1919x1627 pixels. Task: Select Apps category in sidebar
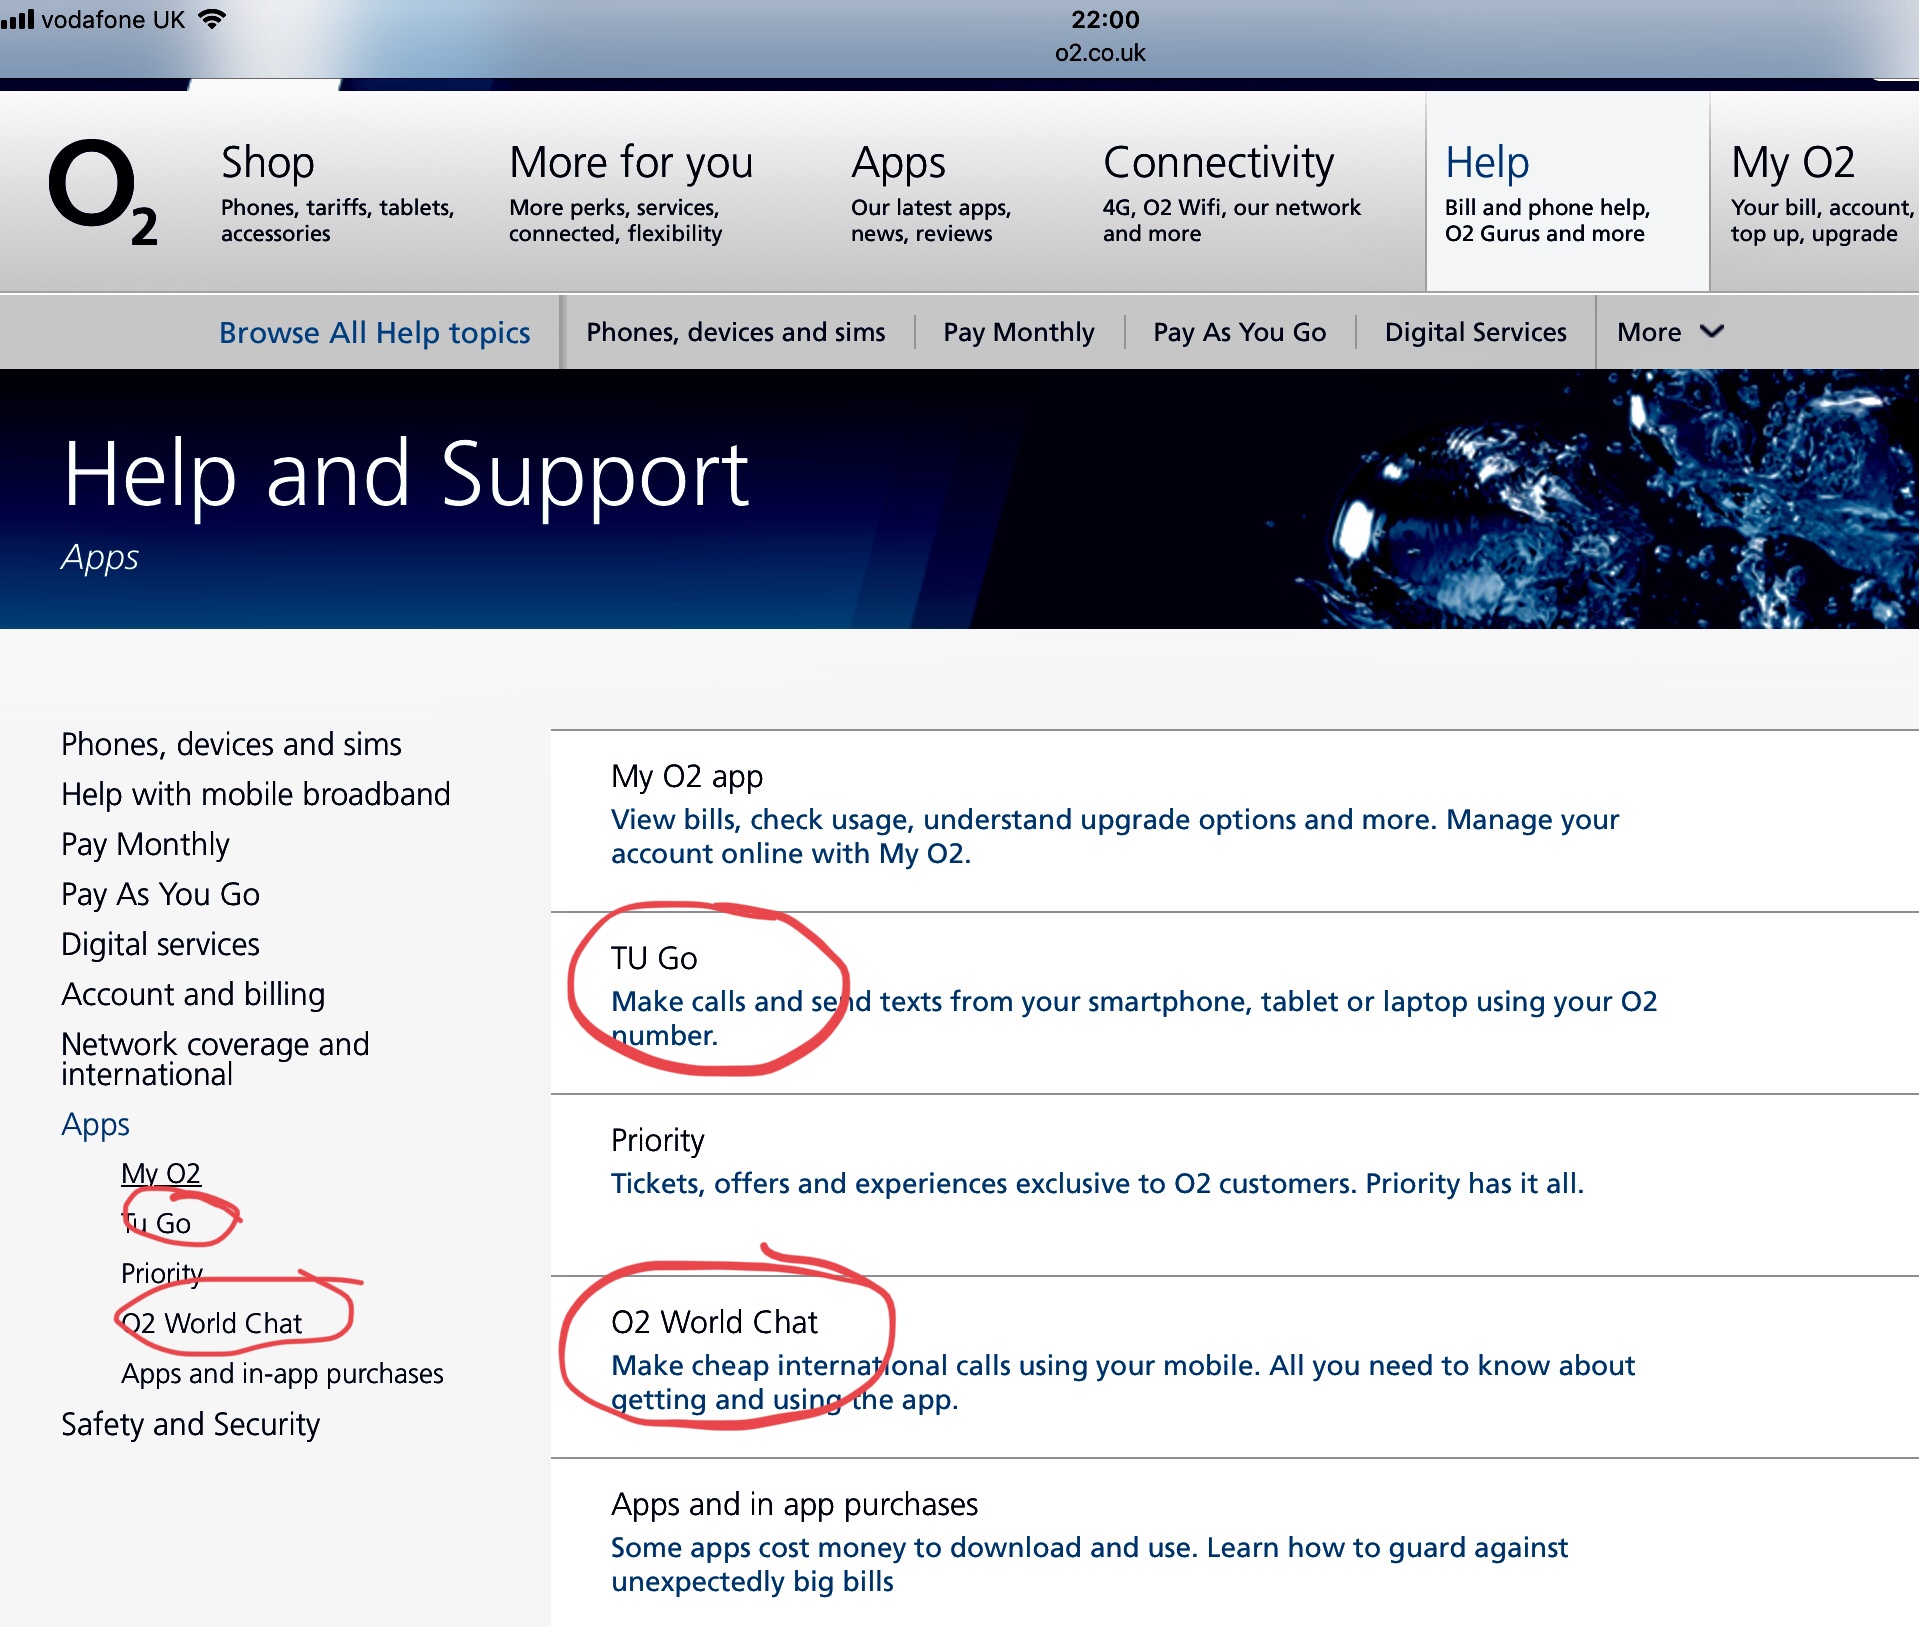[95, 1125]
